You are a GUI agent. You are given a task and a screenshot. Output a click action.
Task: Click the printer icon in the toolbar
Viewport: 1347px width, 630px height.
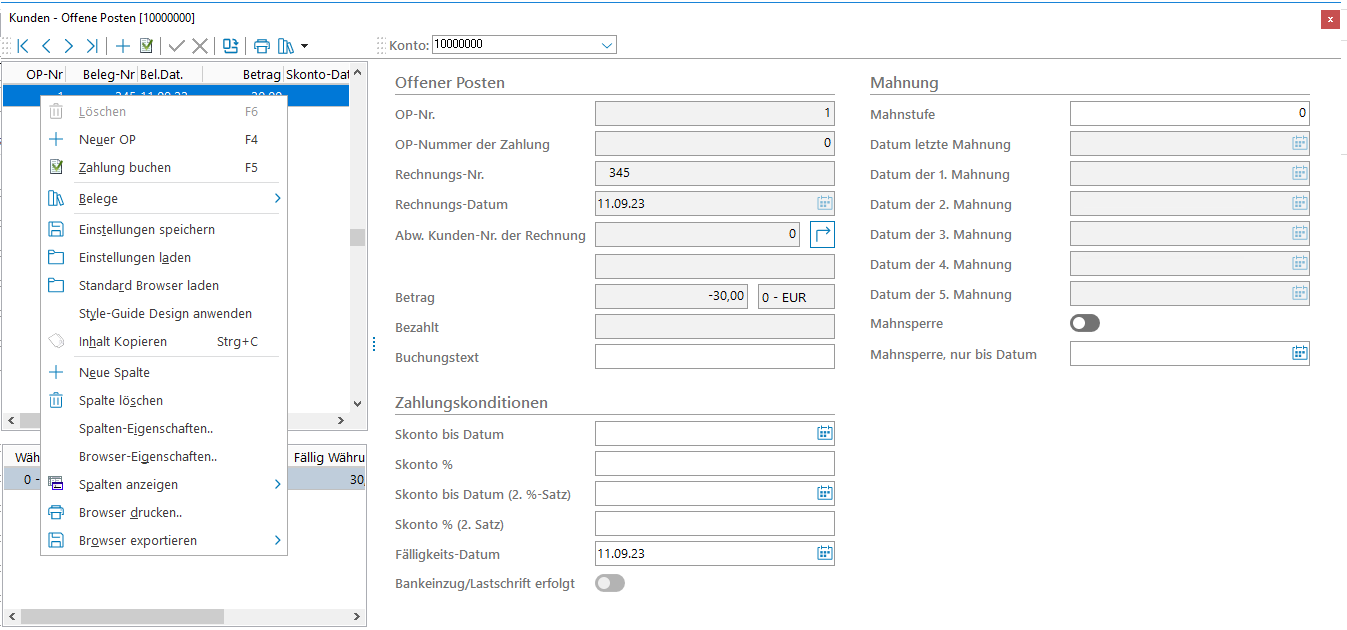click(x=262, y=46)
